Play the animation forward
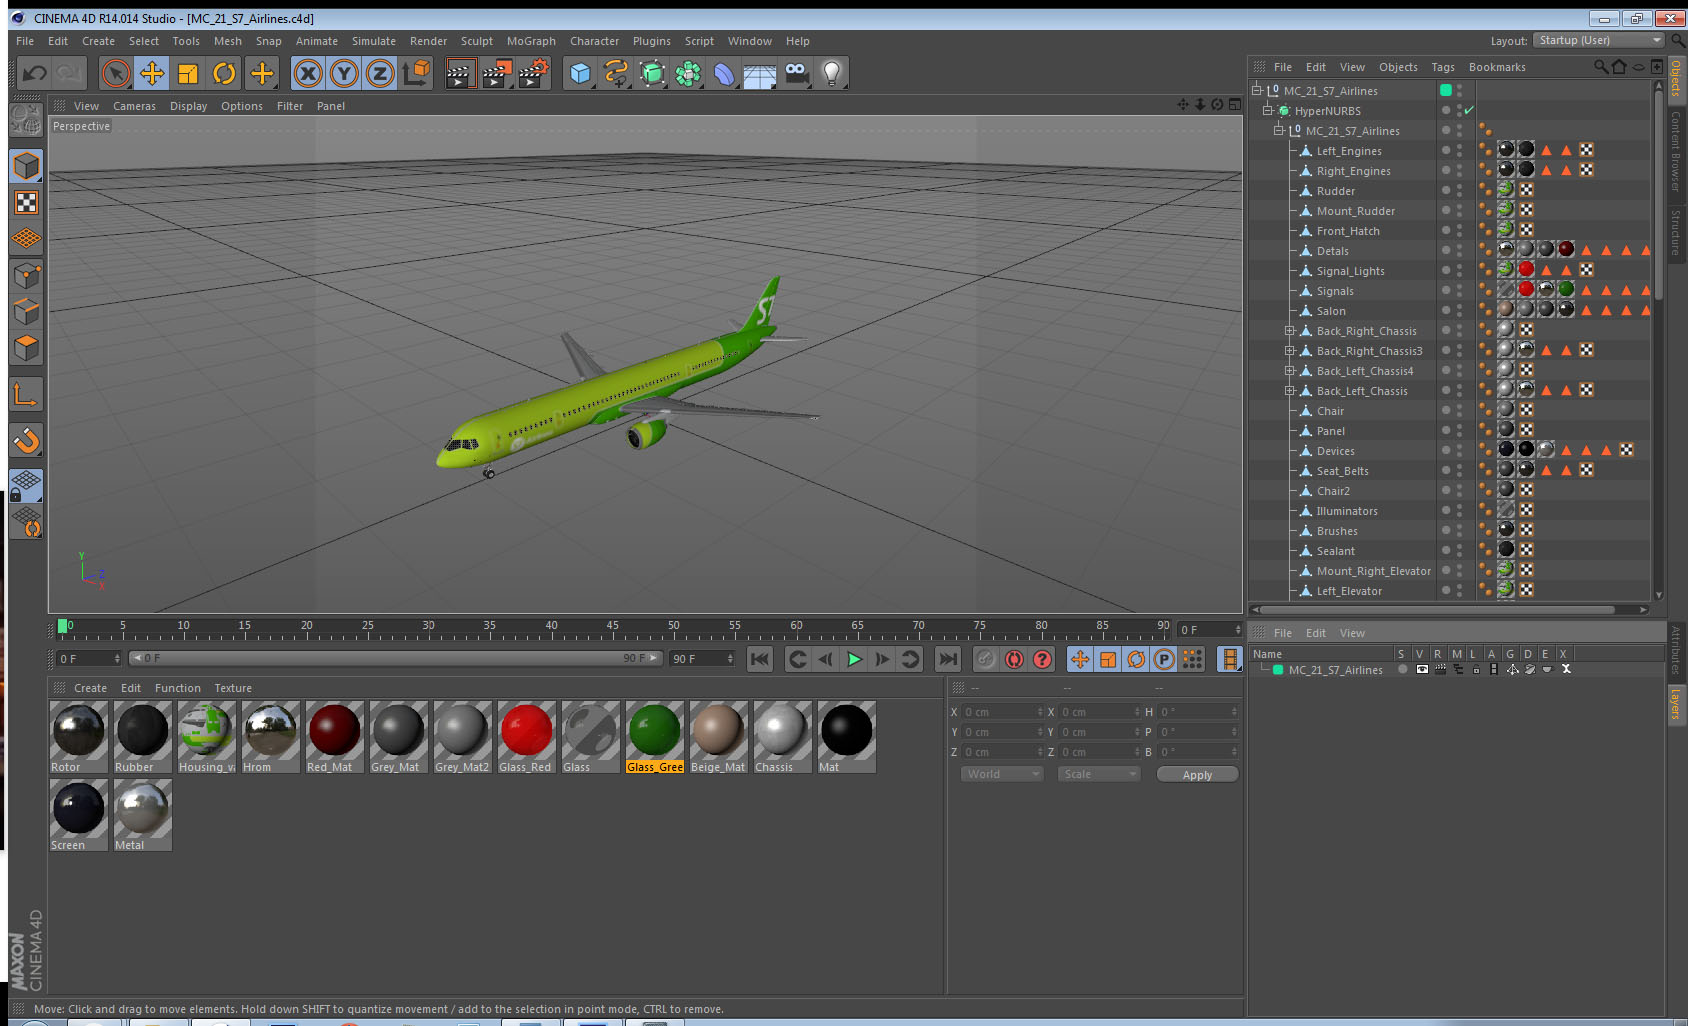Screen dimensions: 1688x1026 pos(854,659)
